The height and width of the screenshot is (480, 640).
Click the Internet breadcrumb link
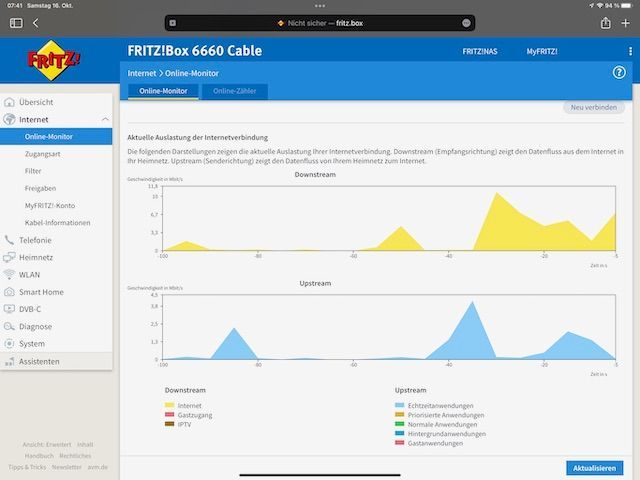142,73
